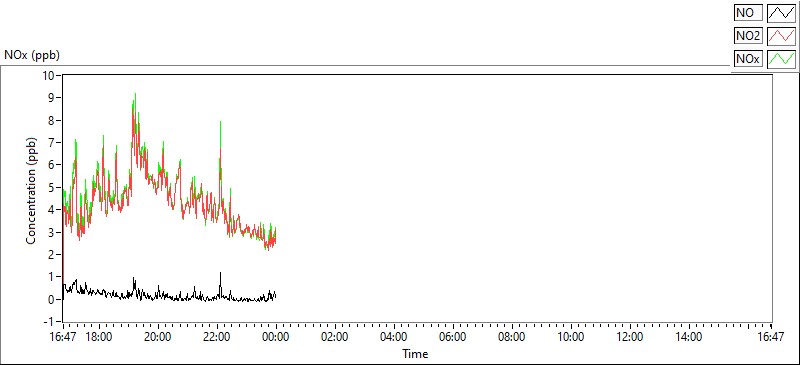This screenshot has height=365, width=800.
Task: Click the 12:00 time axis tick label
Action: 630,337
